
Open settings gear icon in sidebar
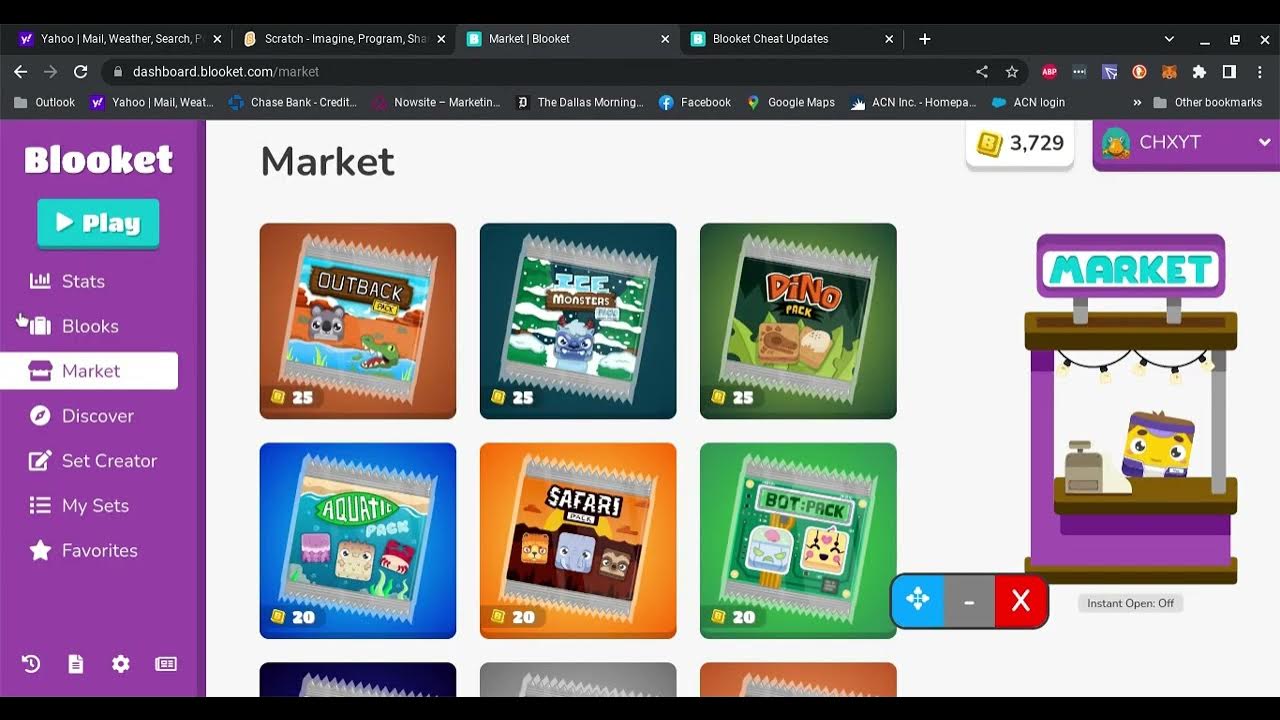[x=121, y=664]
